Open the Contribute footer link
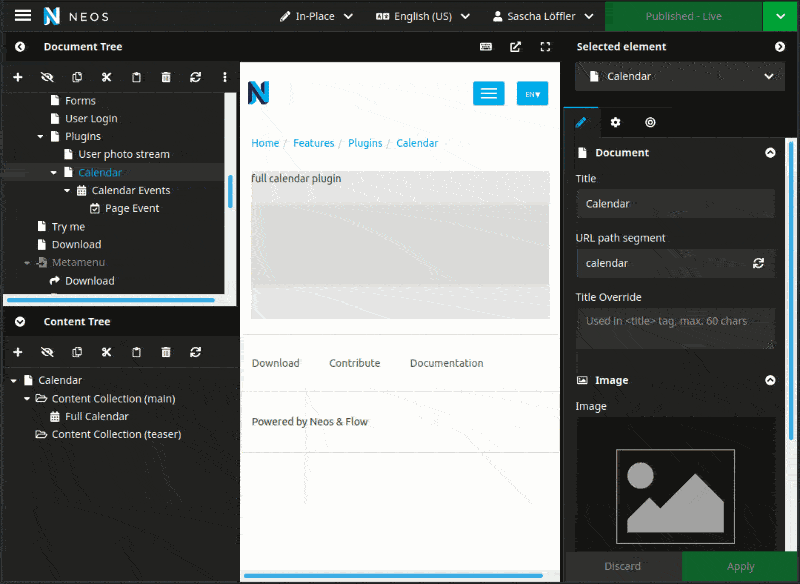 (355, 363)
